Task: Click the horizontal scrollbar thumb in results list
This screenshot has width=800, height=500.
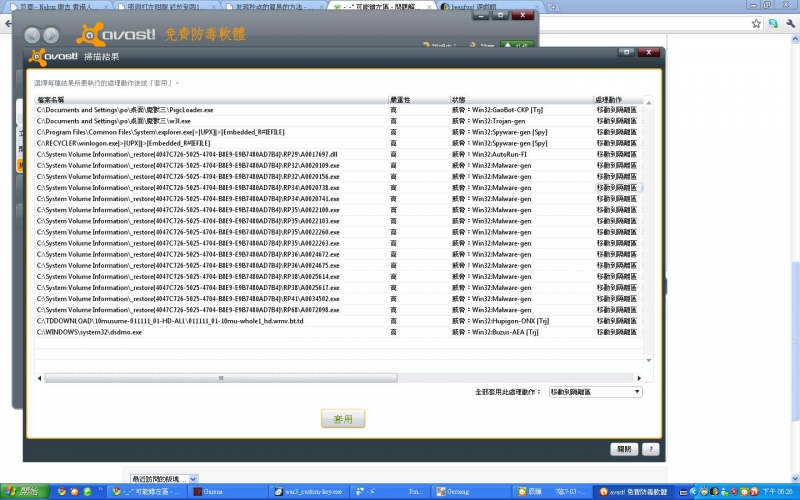Action: coord(221,378)
